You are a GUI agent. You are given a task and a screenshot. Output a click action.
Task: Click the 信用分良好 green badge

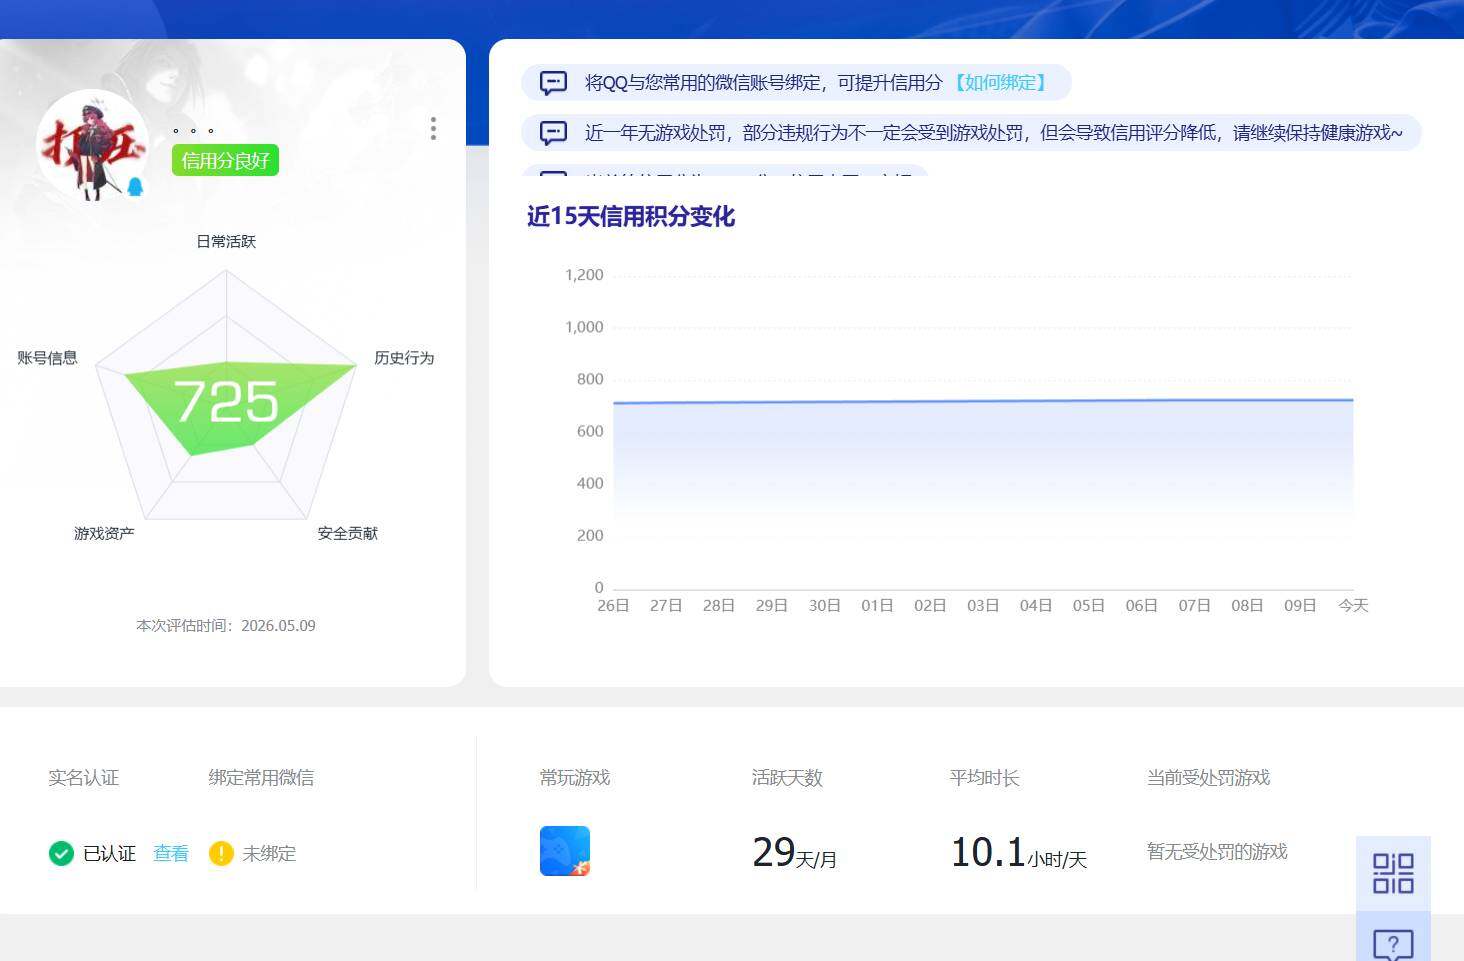(x=225, y=160)
